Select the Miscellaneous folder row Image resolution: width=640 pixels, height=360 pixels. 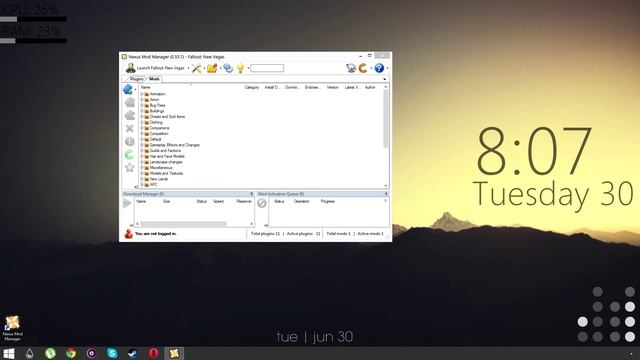tap(161, 168)
